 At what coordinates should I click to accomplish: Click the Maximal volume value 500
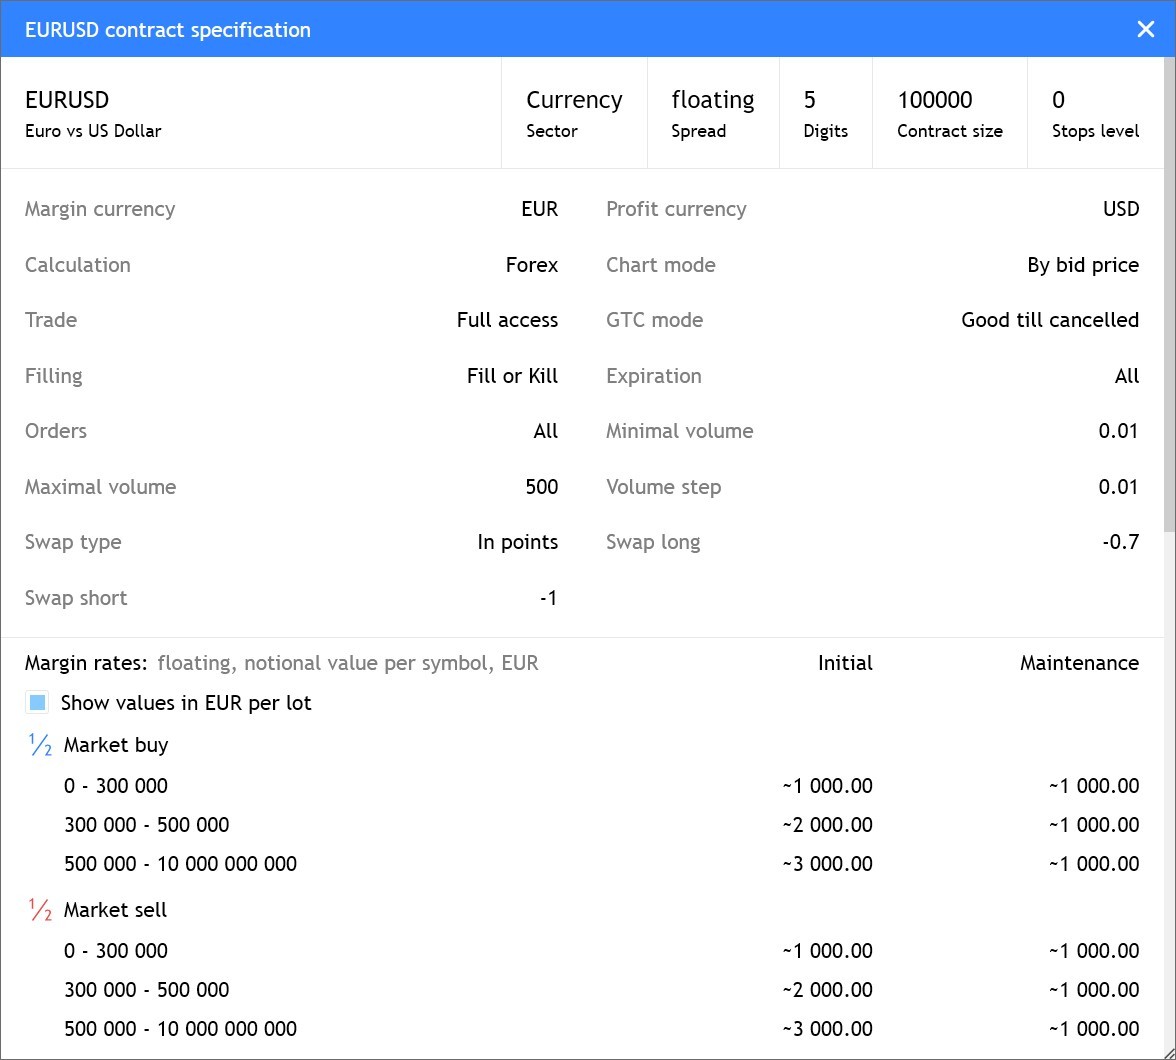[541, 487]
